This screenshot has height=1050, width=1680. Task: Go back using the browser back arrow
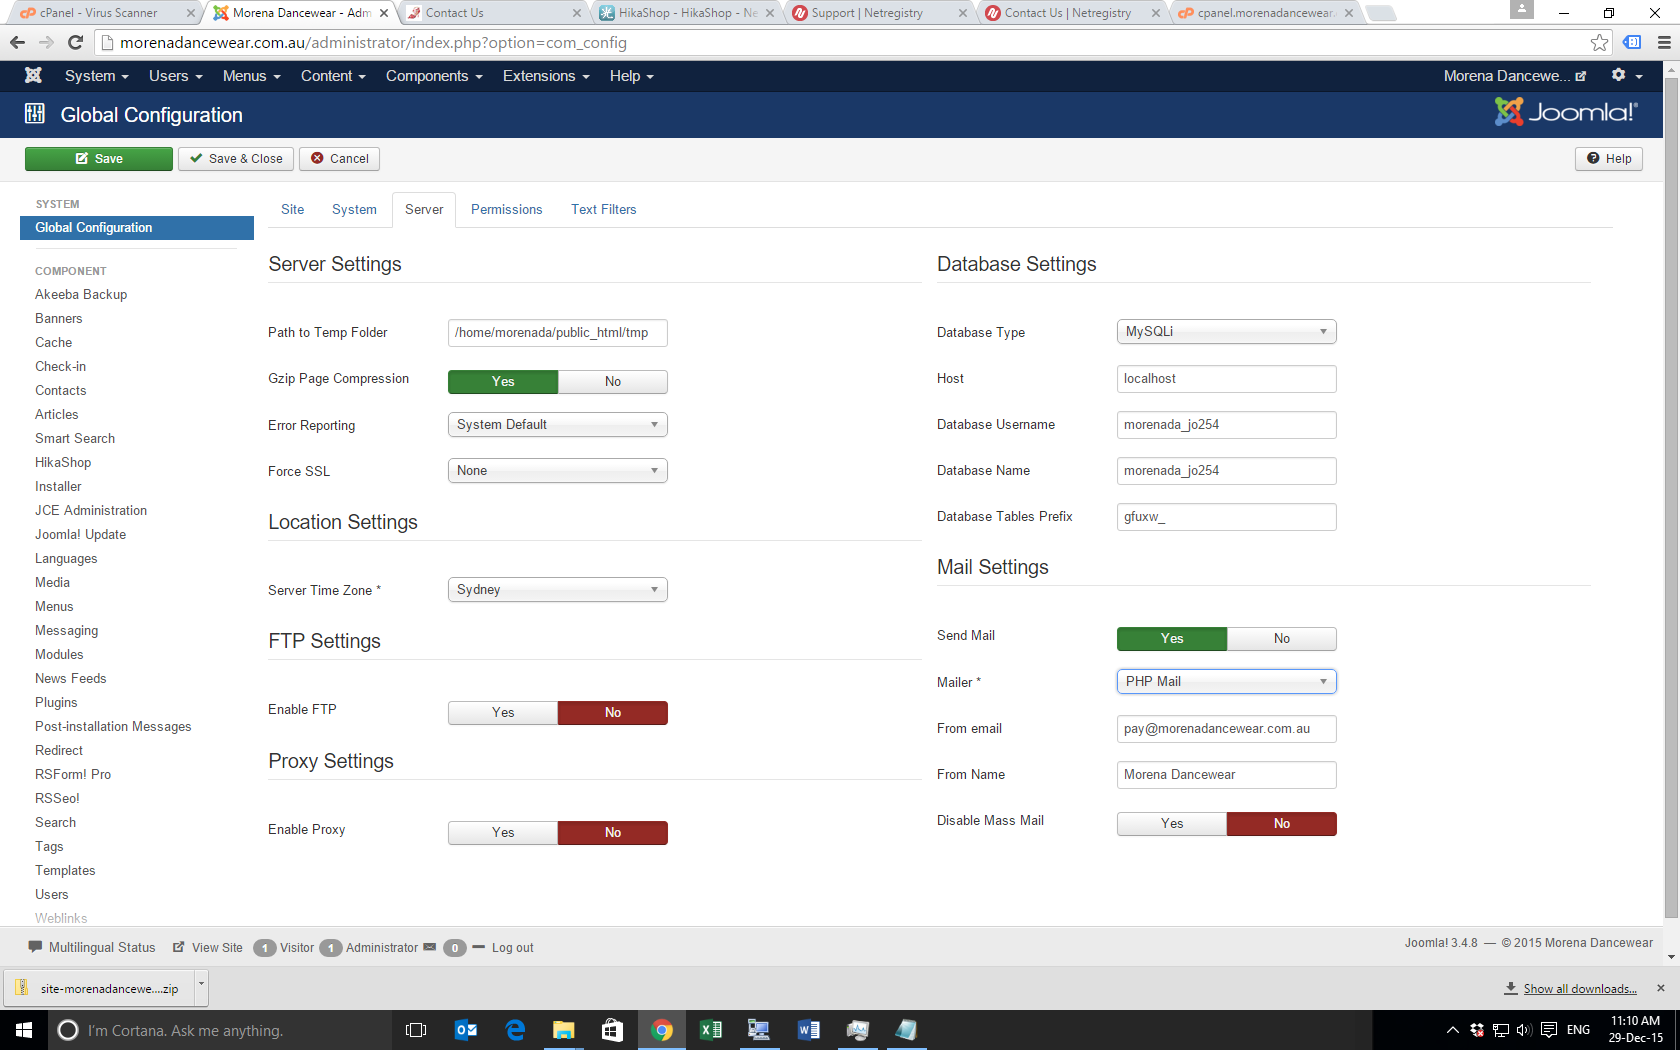click(17, 43)
